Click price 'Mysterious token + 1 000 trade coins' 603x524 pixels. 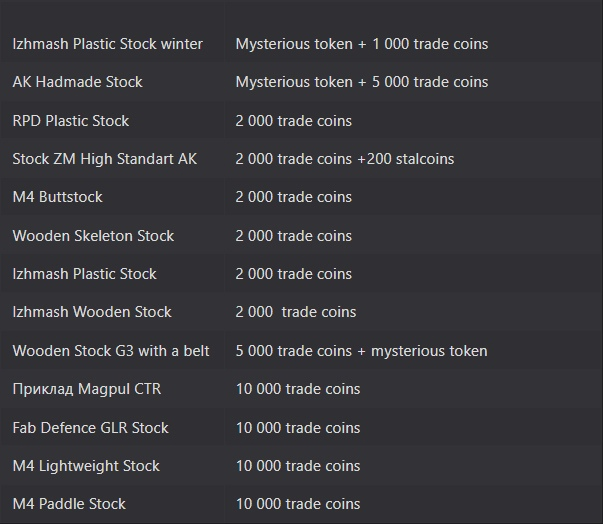(362, 44)
